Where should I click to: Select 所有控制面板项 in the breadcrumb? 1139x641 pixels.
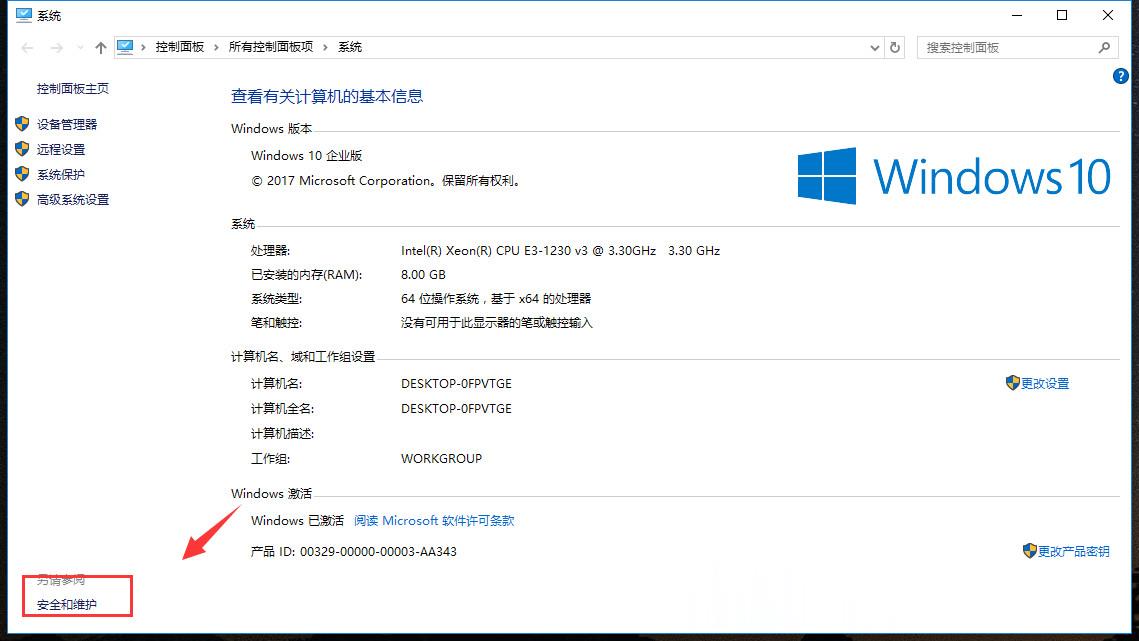(x=270, y=47)
